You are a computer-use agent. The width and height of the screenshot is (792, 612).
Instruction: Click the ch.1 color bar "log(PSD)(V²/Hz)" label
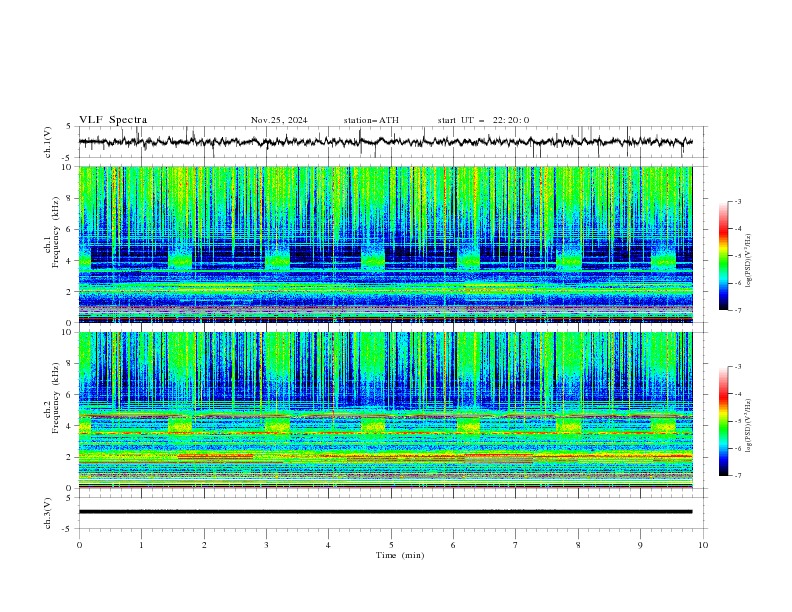click(x=748, y=261)
